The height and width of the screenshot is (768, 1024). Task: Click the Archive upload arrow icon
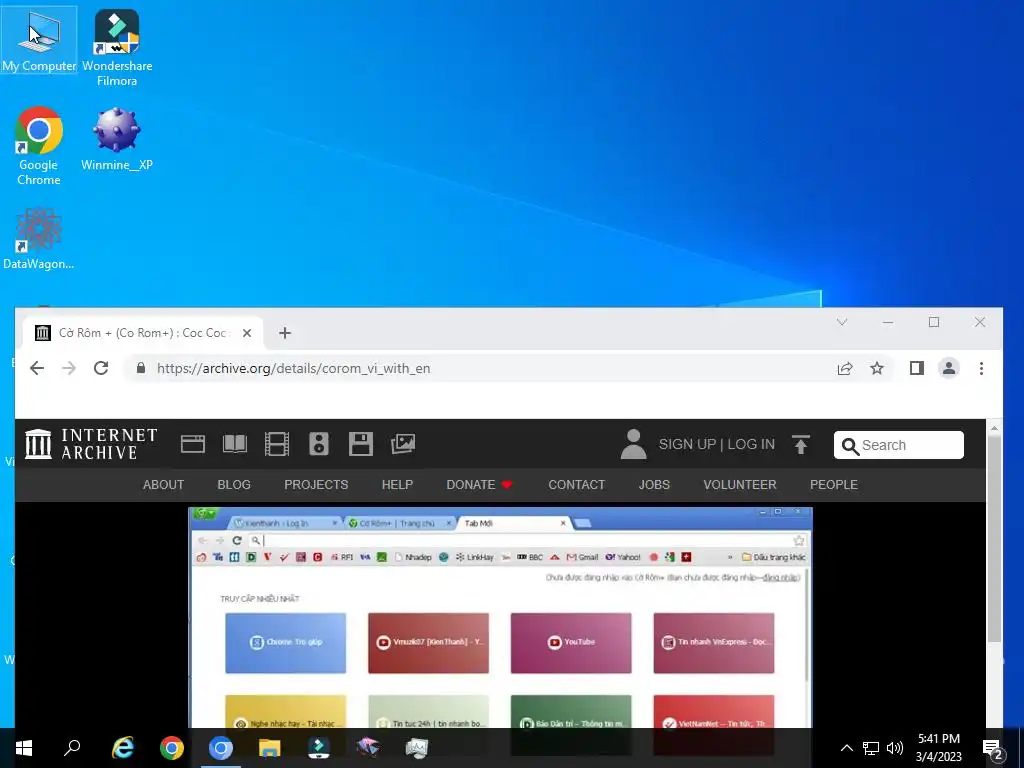coord(801,444)
